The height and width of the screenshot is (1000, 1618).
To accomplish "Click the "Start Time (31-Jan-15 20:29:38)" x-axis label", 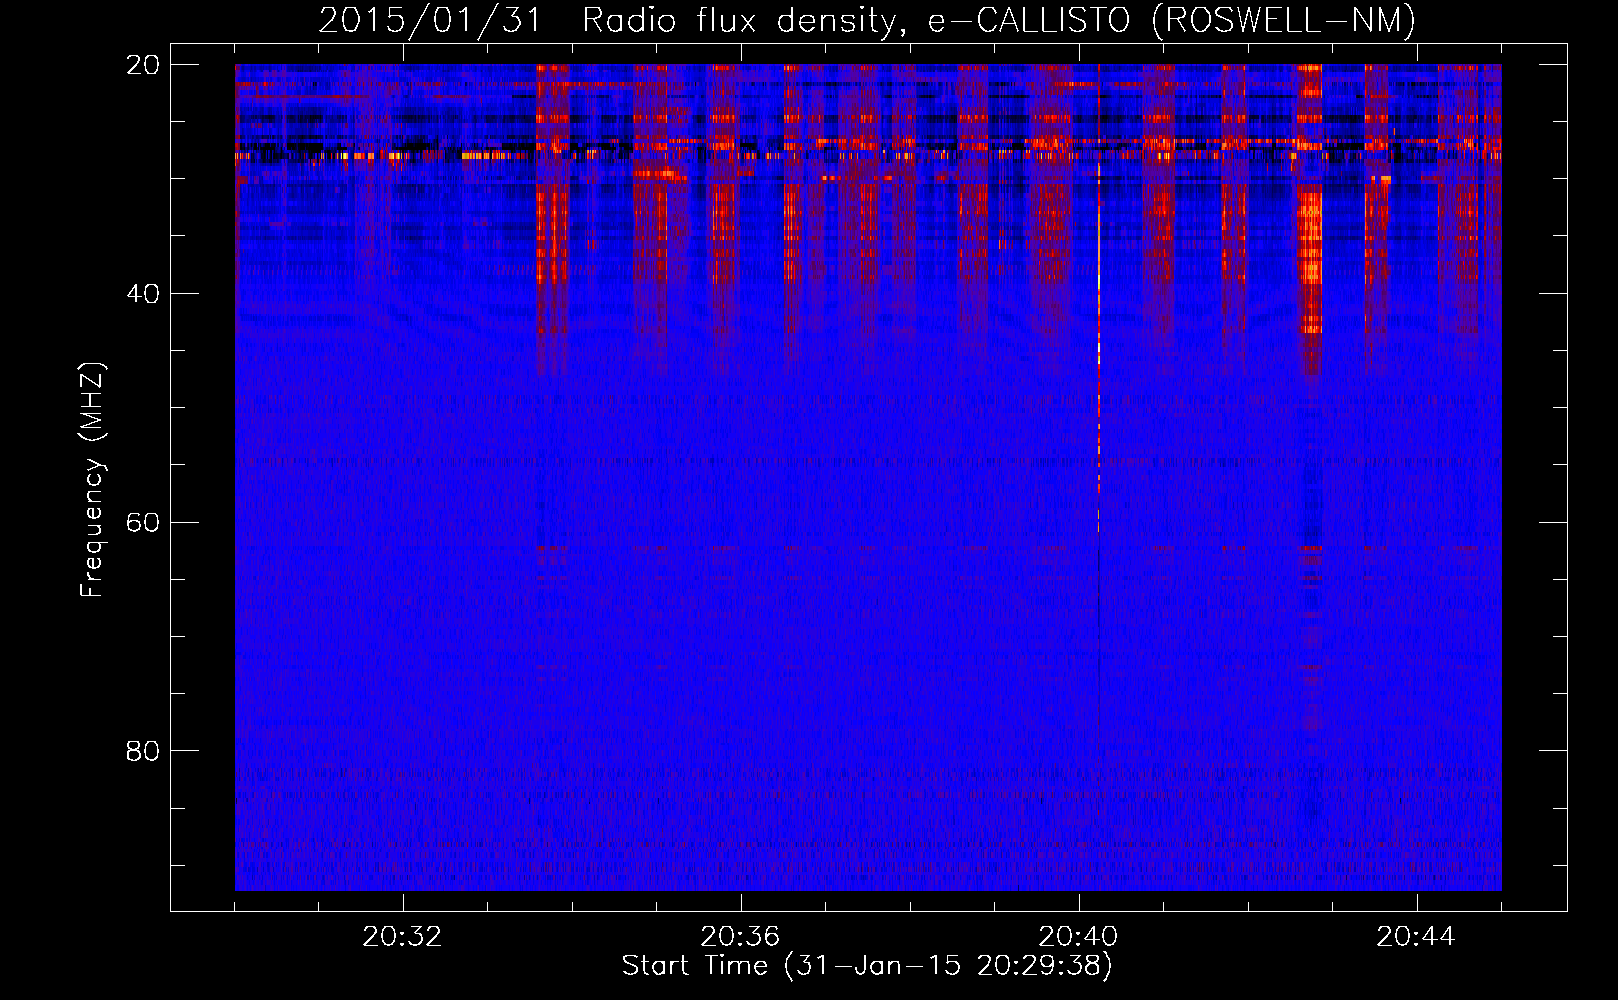I will pos(867,966).
